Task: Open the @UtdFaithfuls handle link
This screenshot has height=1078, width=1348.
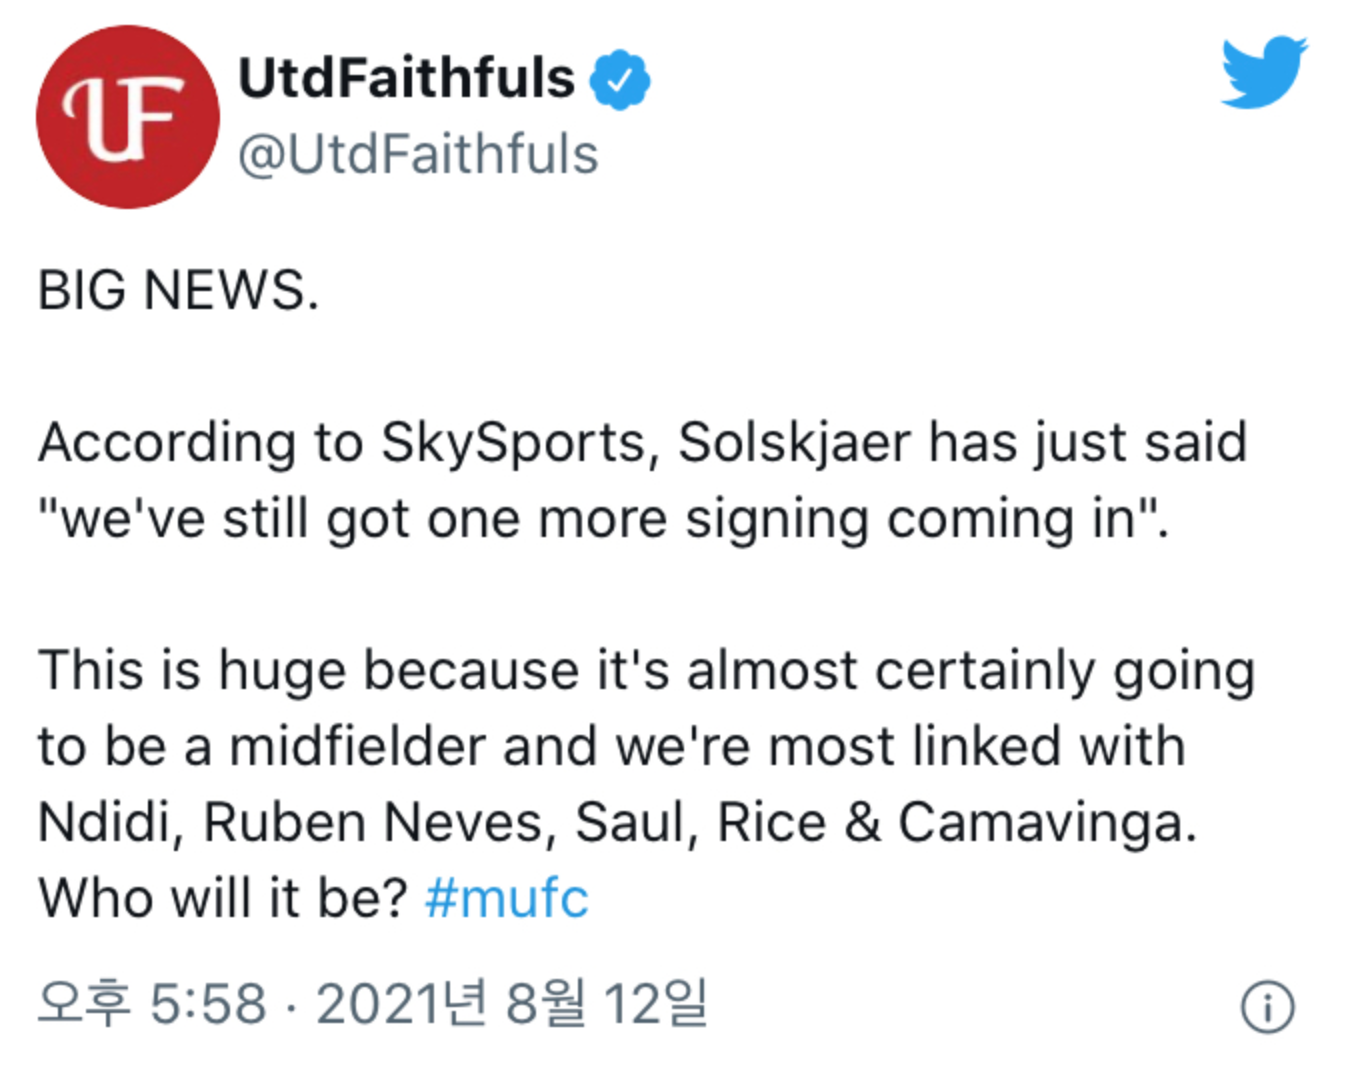Action: (x=418, y=155)
